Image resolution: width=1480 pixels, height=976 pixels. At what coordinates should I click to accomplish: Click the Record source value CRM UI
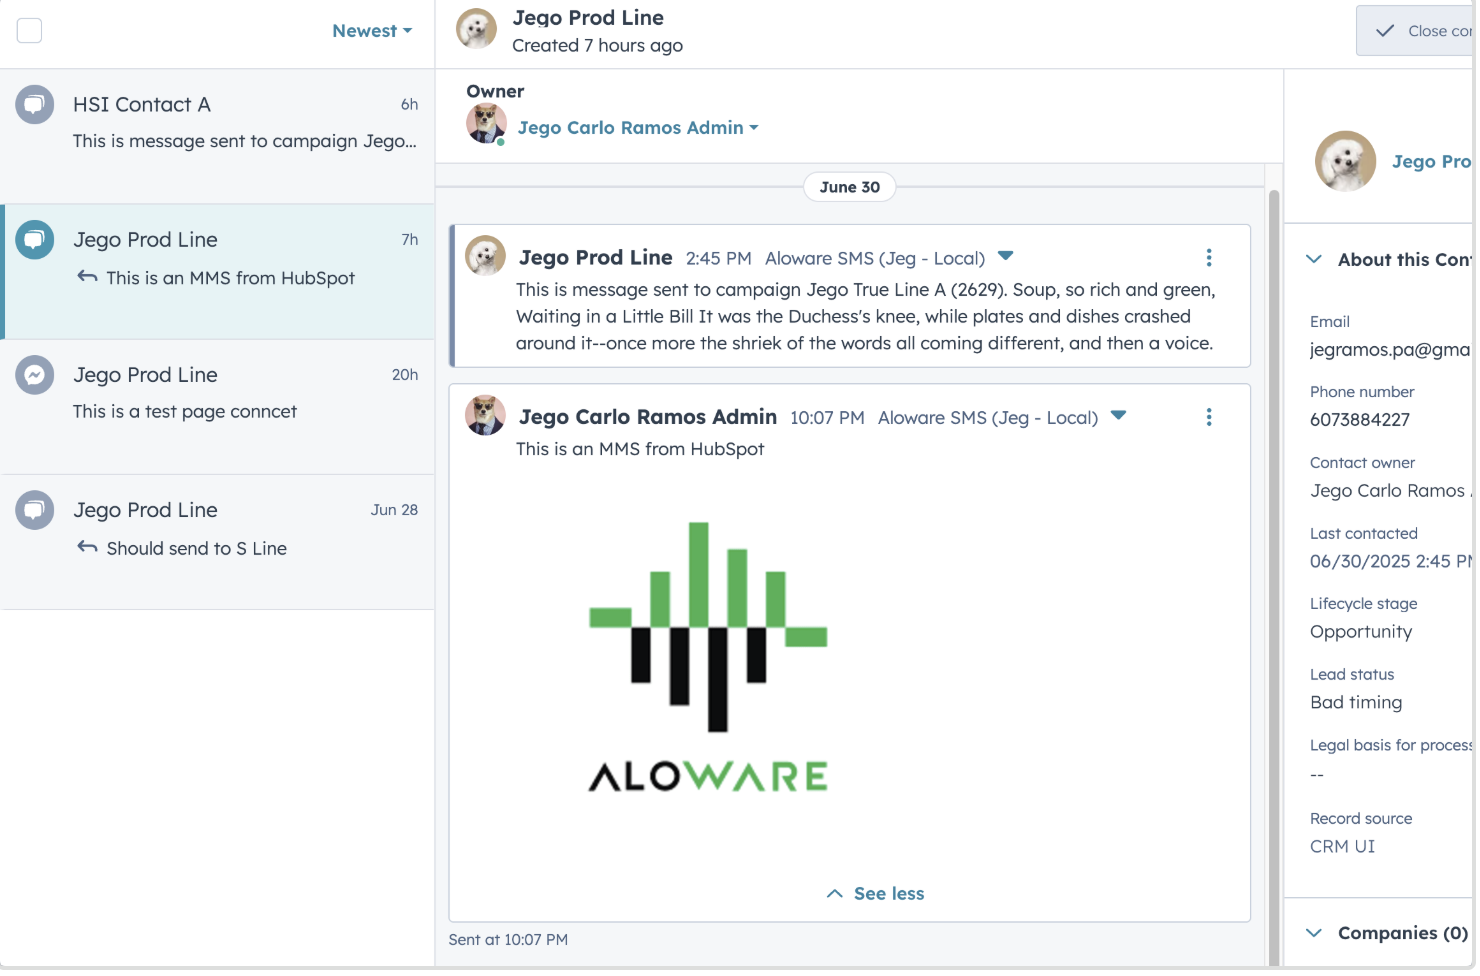coord(1342,847)
